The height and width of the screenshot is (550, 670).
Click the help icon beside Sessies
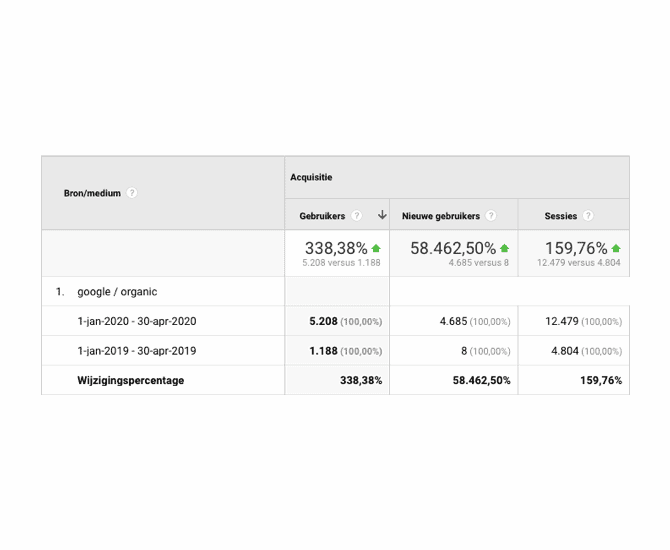[588, 216]
